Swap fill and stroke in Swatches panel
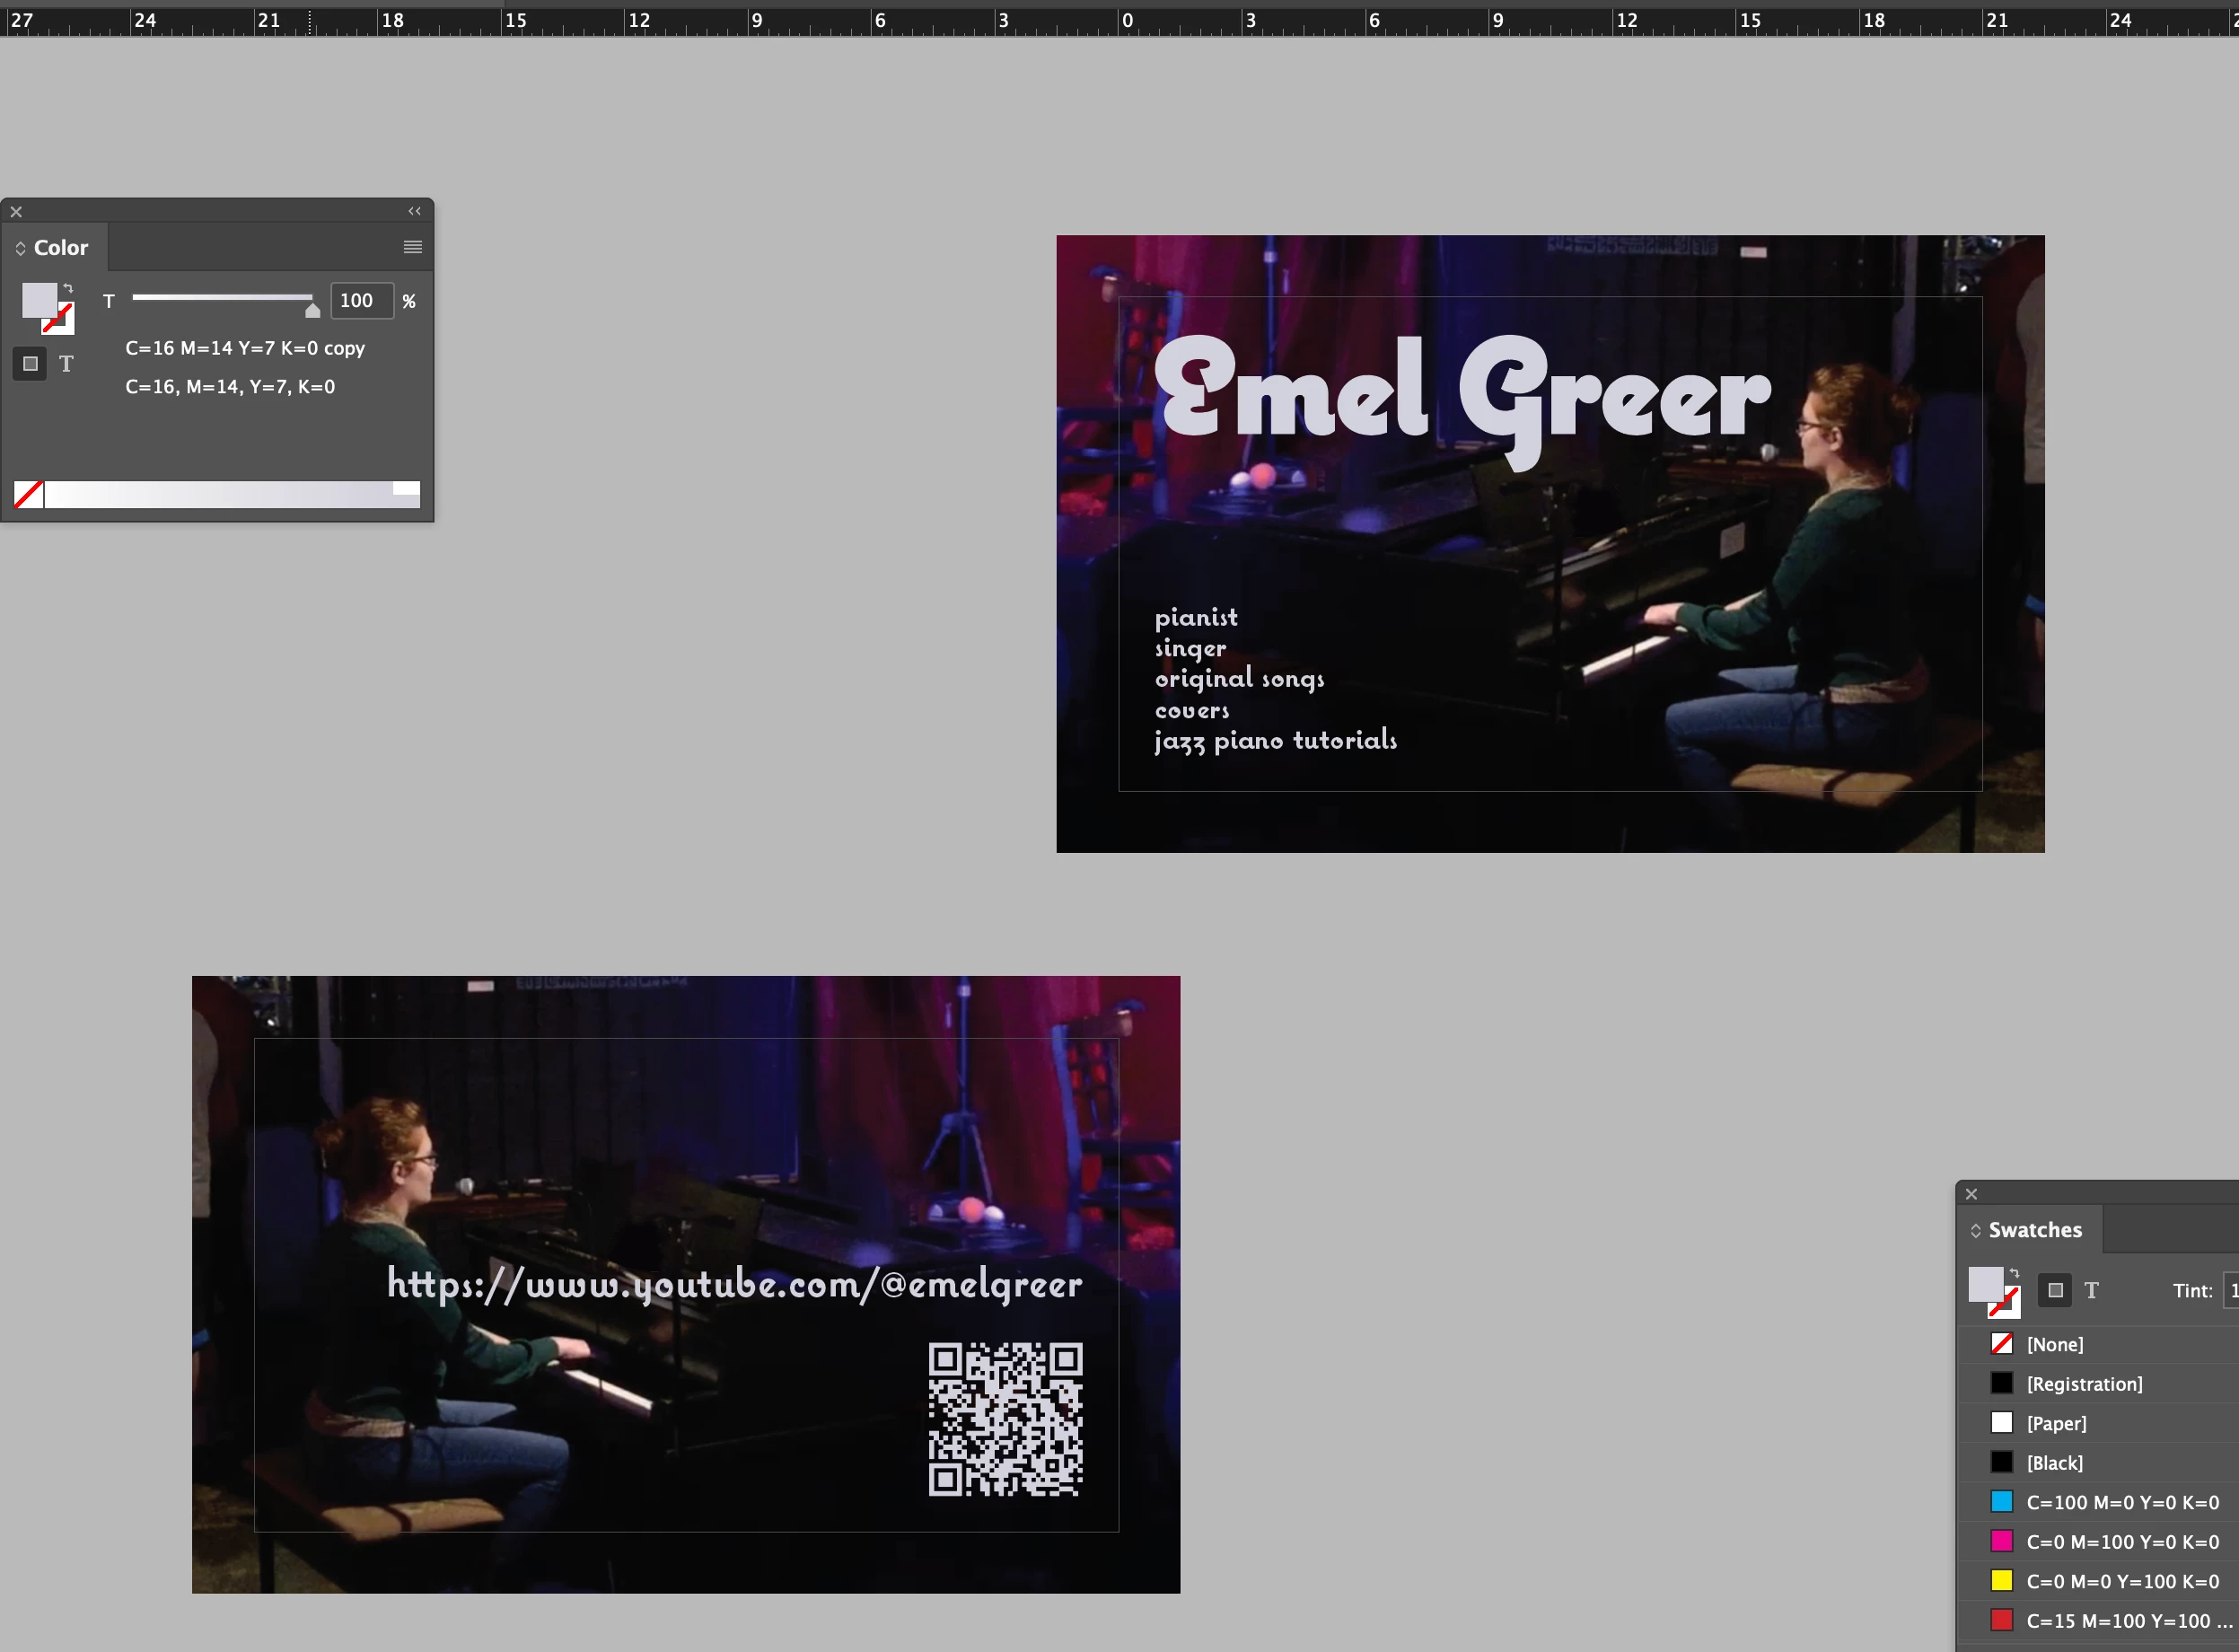The width and height of the screenshot is (2239, 1652). pos(2015,1273)
